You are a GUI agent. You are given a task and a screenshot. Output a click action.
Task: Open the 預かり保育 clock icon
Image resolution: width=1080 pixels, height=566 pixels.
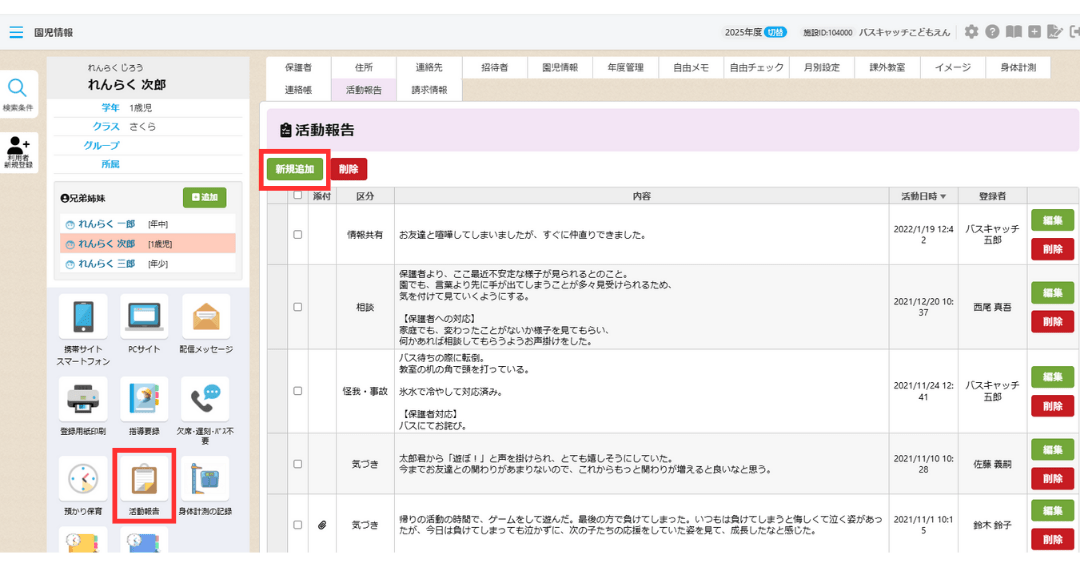tap(83, 480)
